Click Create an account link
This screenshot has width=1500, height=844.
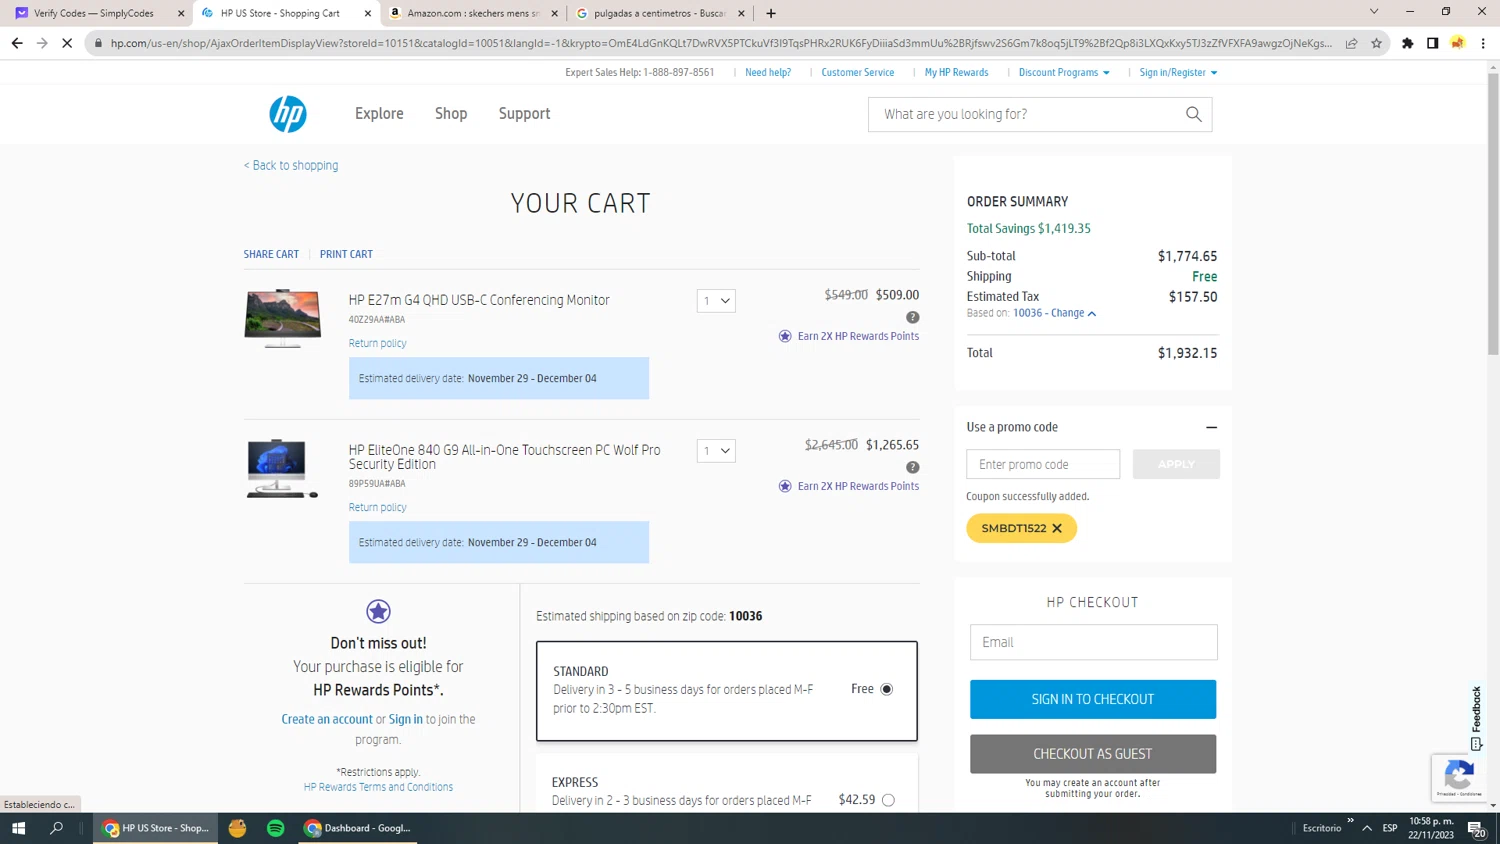(327, 719)
